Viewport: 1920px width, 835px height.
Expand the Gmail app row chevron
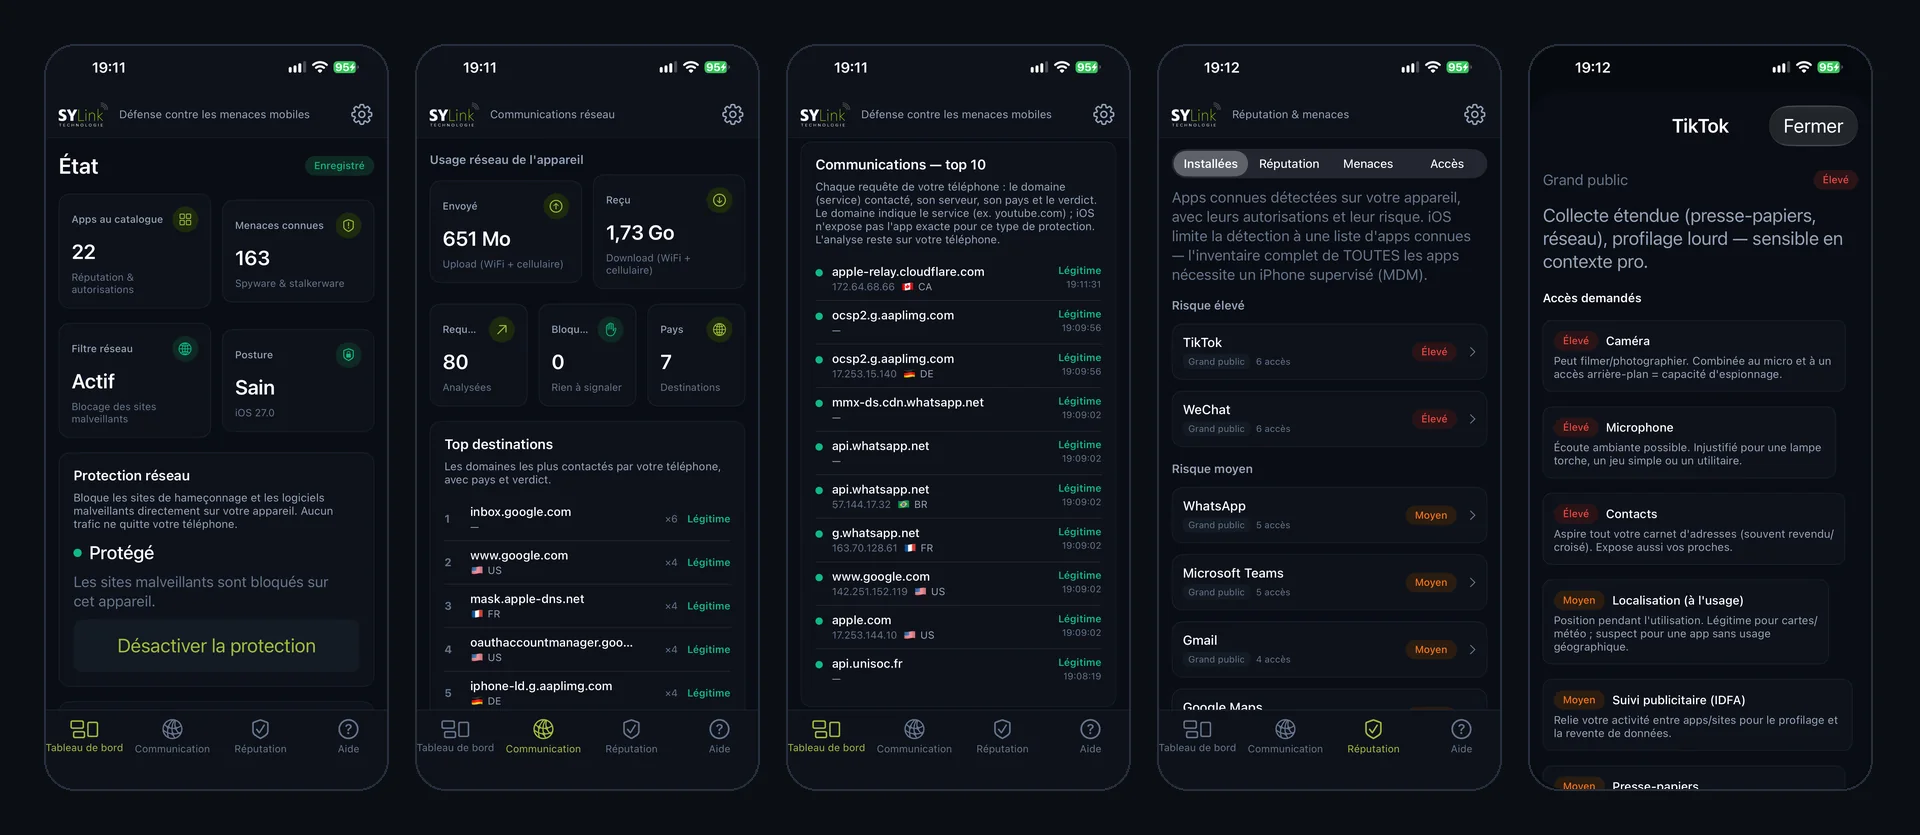[1473, 650]
